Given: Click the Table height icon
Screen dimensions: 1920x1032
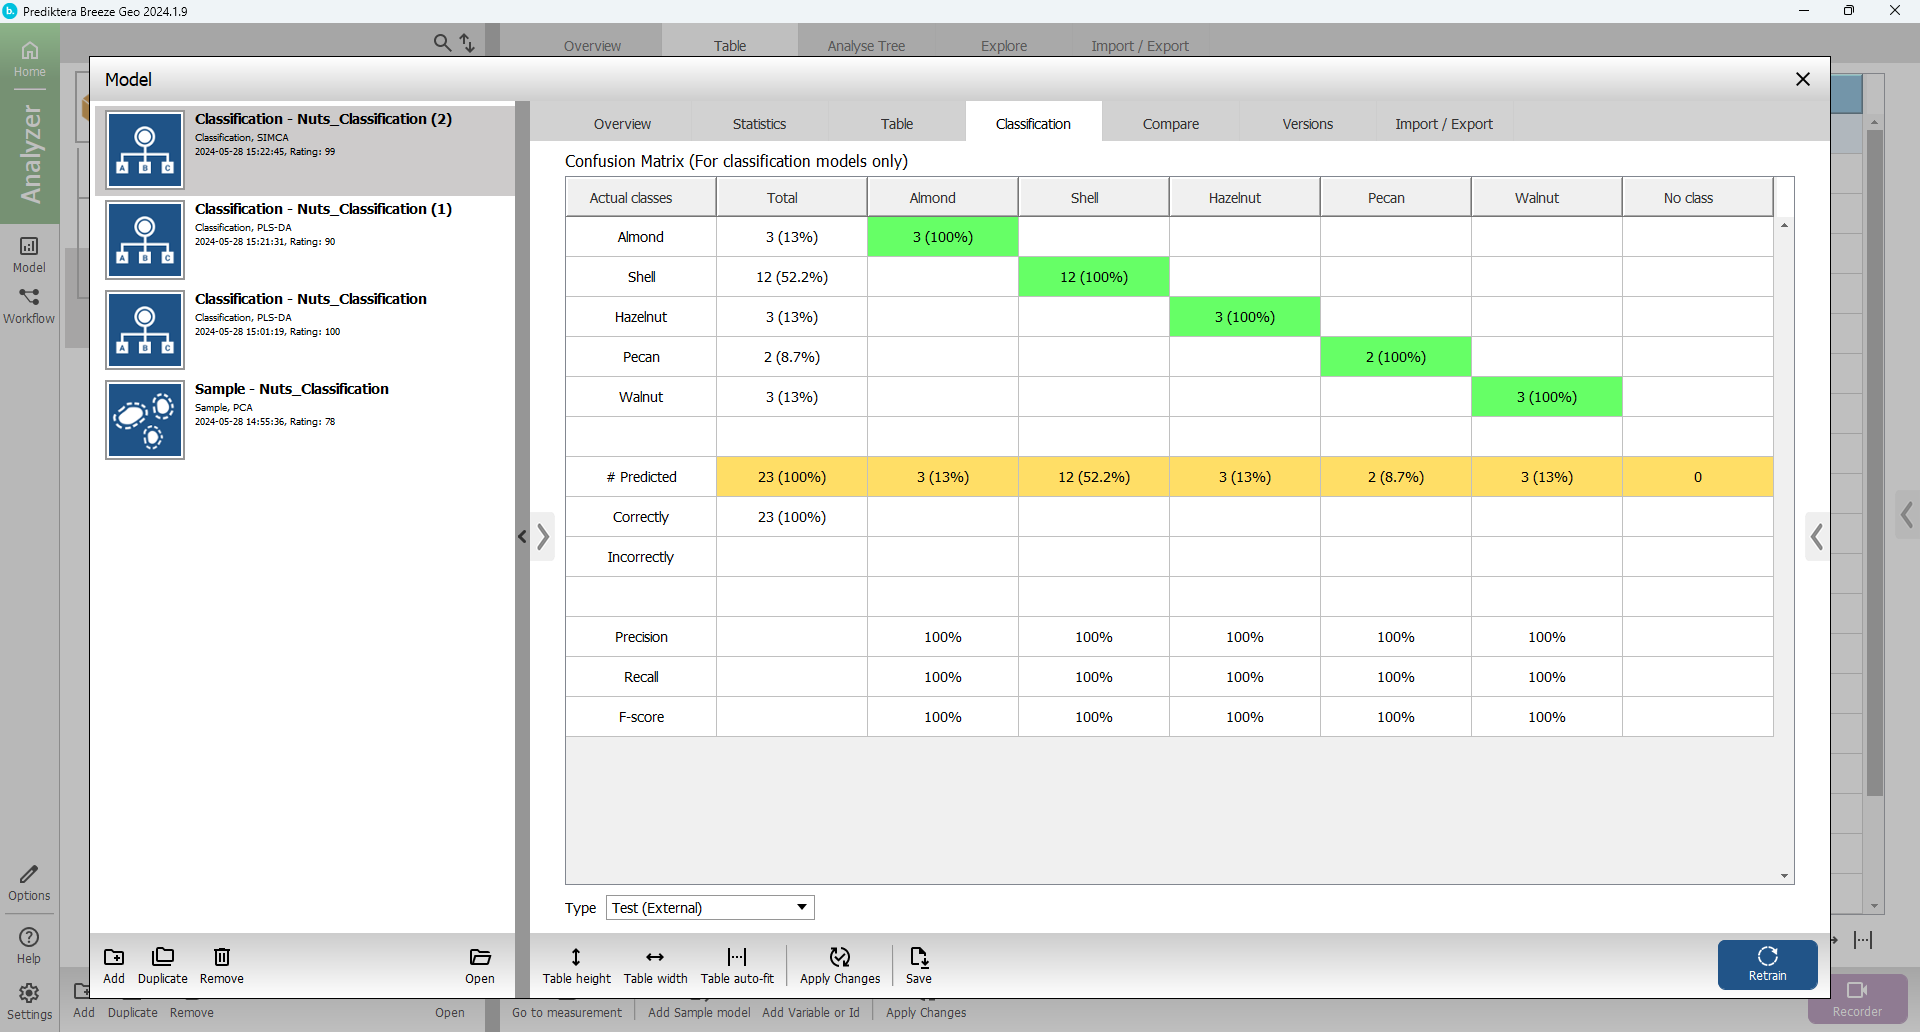Looking at the screenshot, I should [576, 964].
